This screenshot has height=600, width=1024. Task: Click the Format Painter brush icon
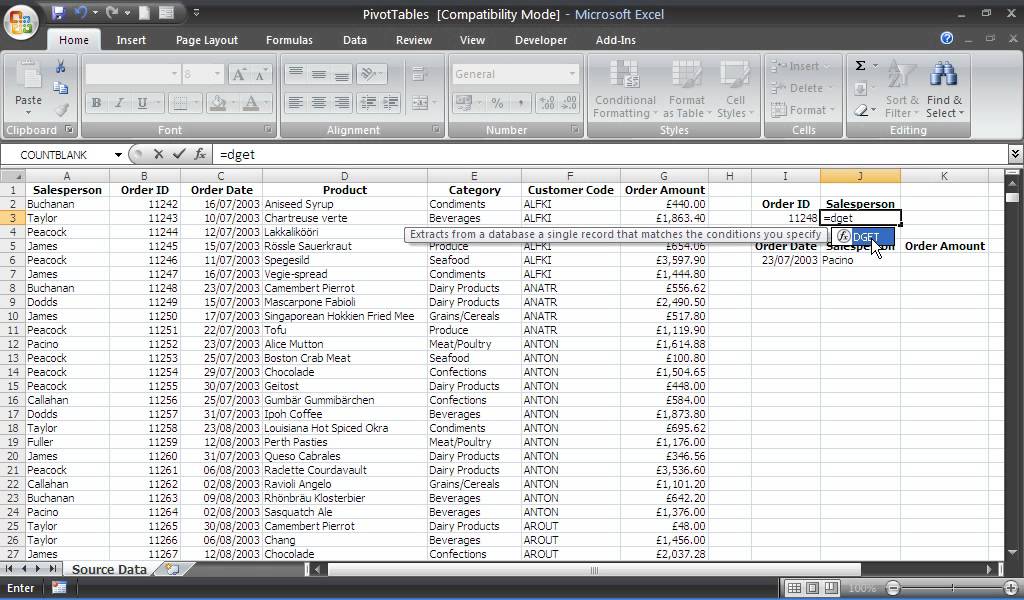click(x=61, y=110)
